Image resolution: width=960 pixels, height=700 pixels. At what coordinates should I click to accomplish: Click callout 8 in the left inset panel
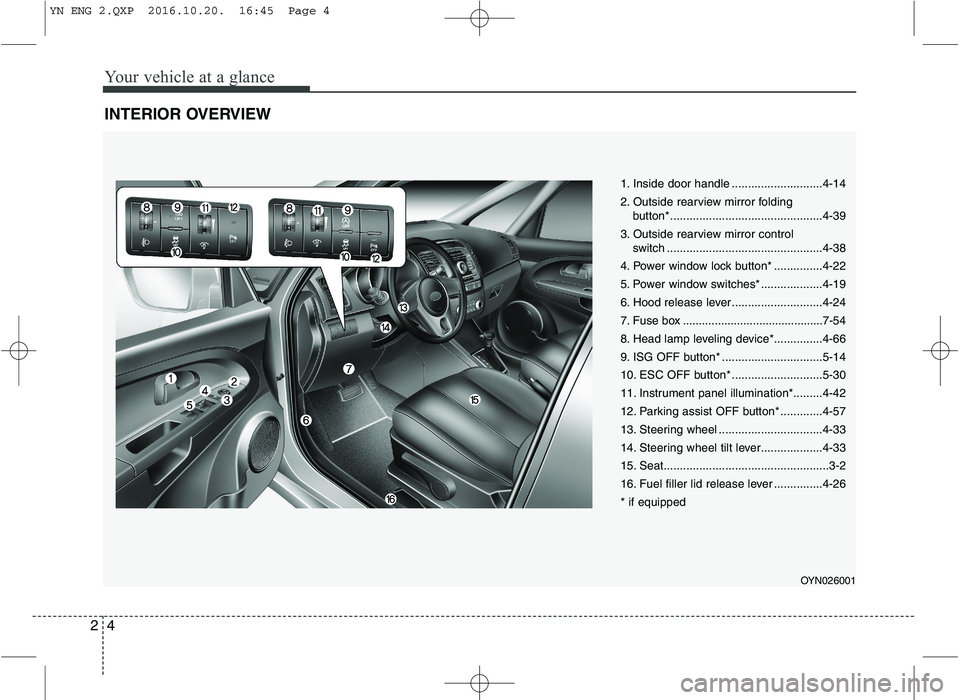coord(146,208)
